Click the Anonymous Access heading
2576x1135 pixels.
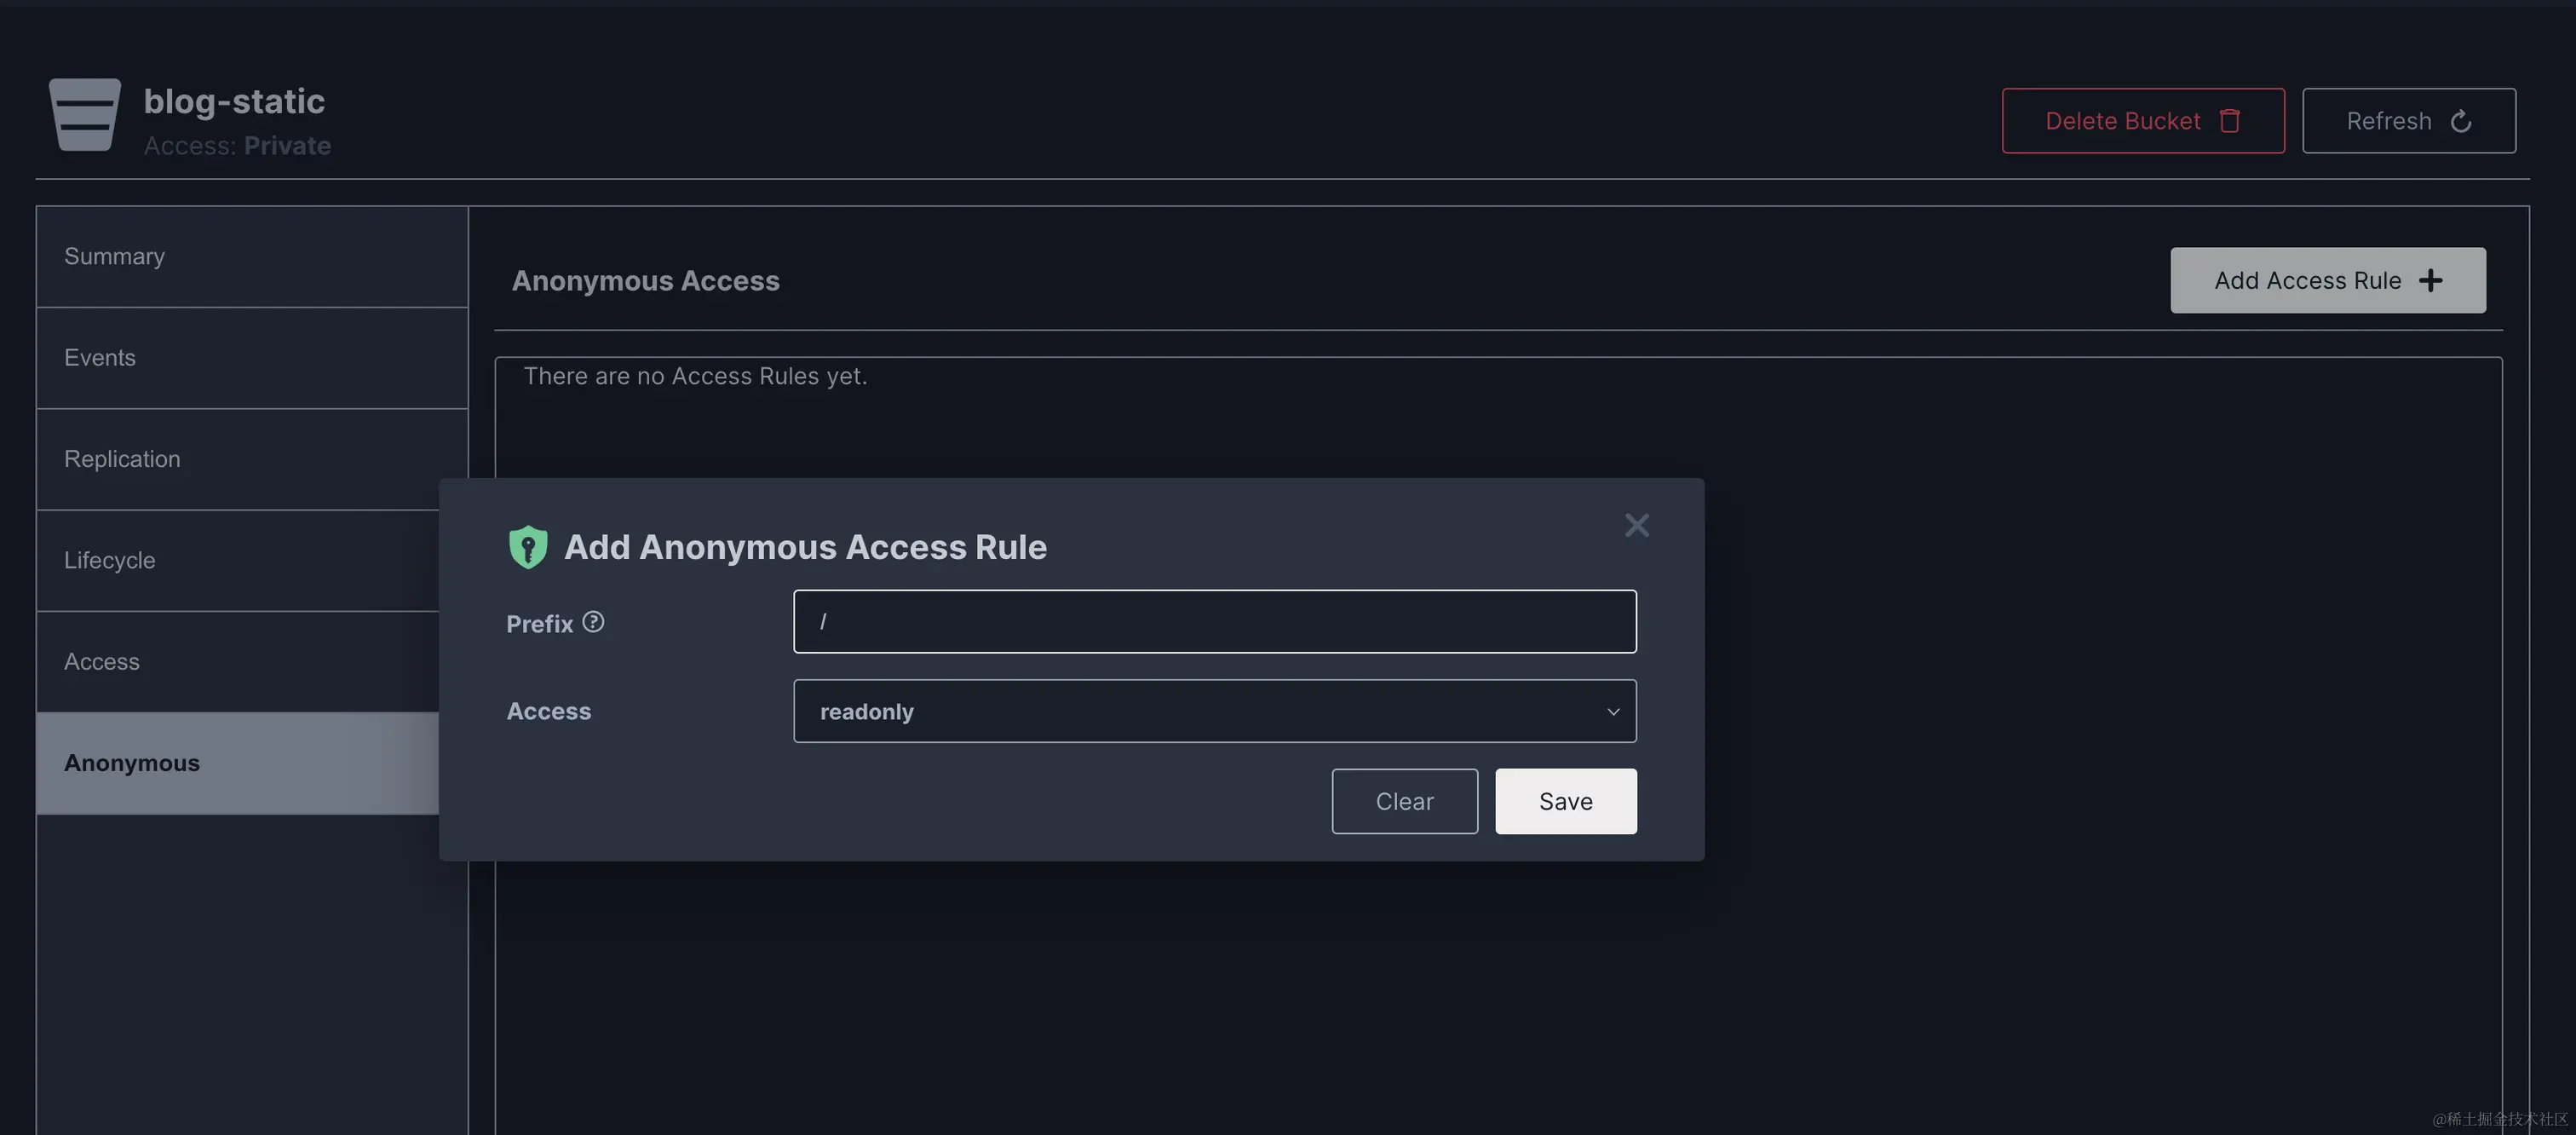(645, 281)
